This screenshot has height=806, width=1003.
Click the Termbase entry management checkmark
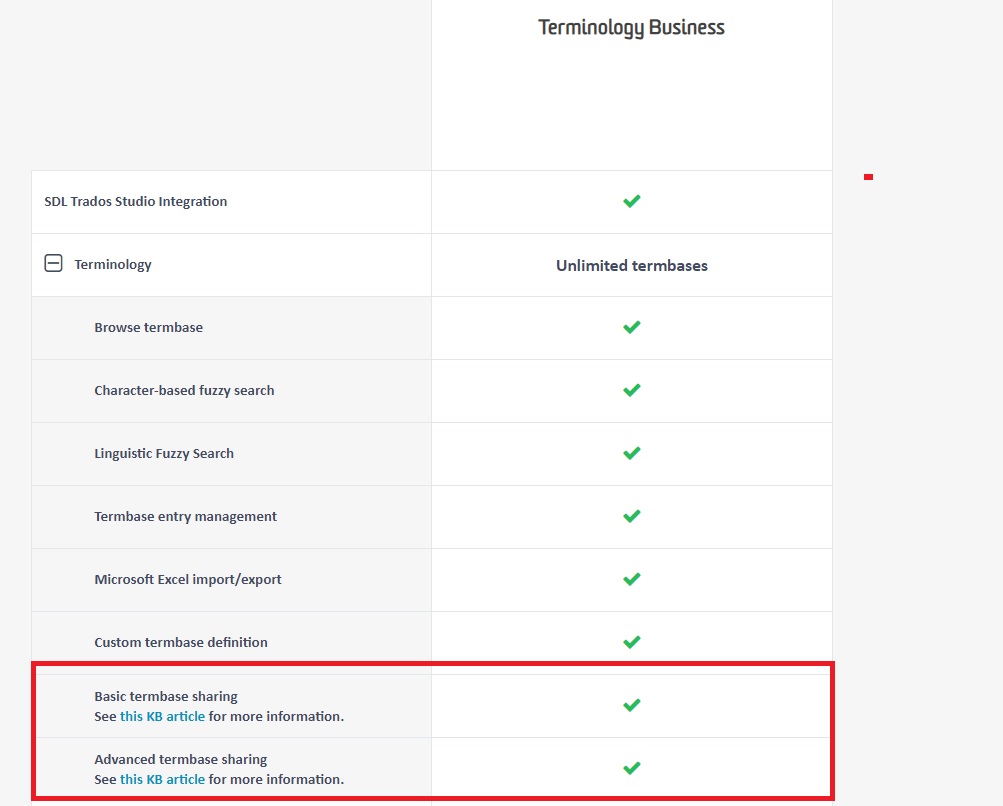tap(631, 516)
